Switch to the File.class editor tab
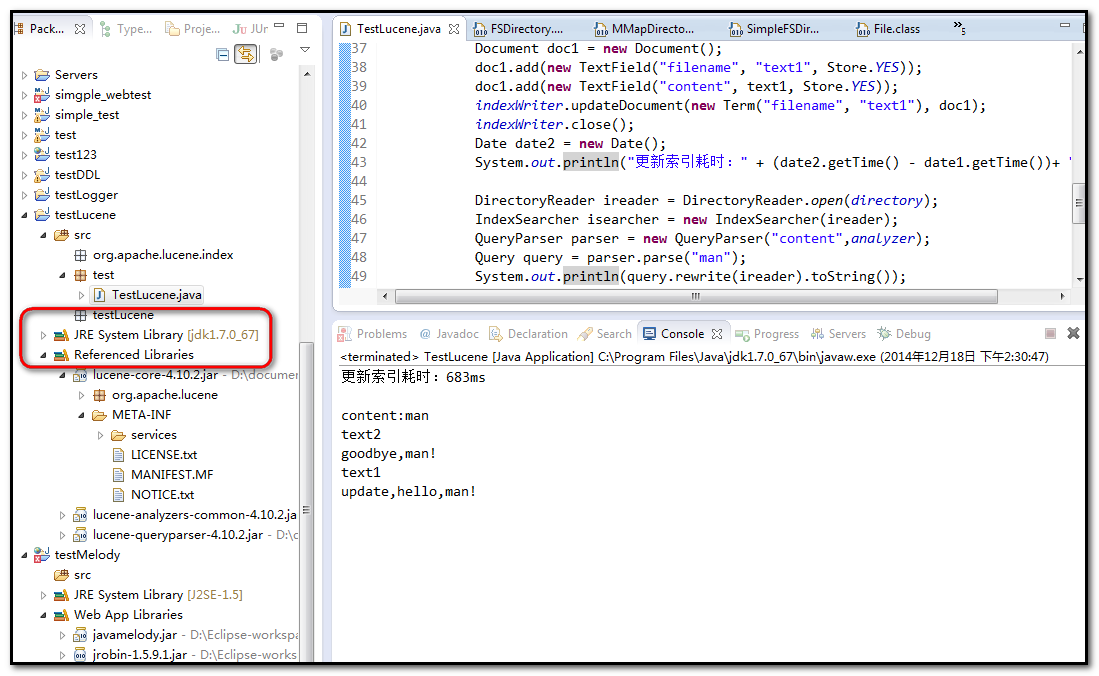This screenshot has width=1099, height=676. (x=888, y=29)
